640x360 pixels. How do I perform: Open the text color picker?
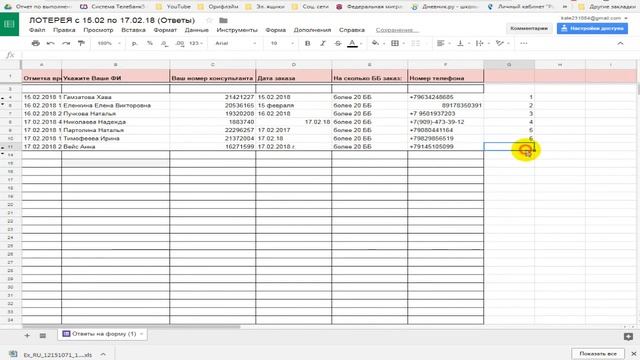[353, 43]
